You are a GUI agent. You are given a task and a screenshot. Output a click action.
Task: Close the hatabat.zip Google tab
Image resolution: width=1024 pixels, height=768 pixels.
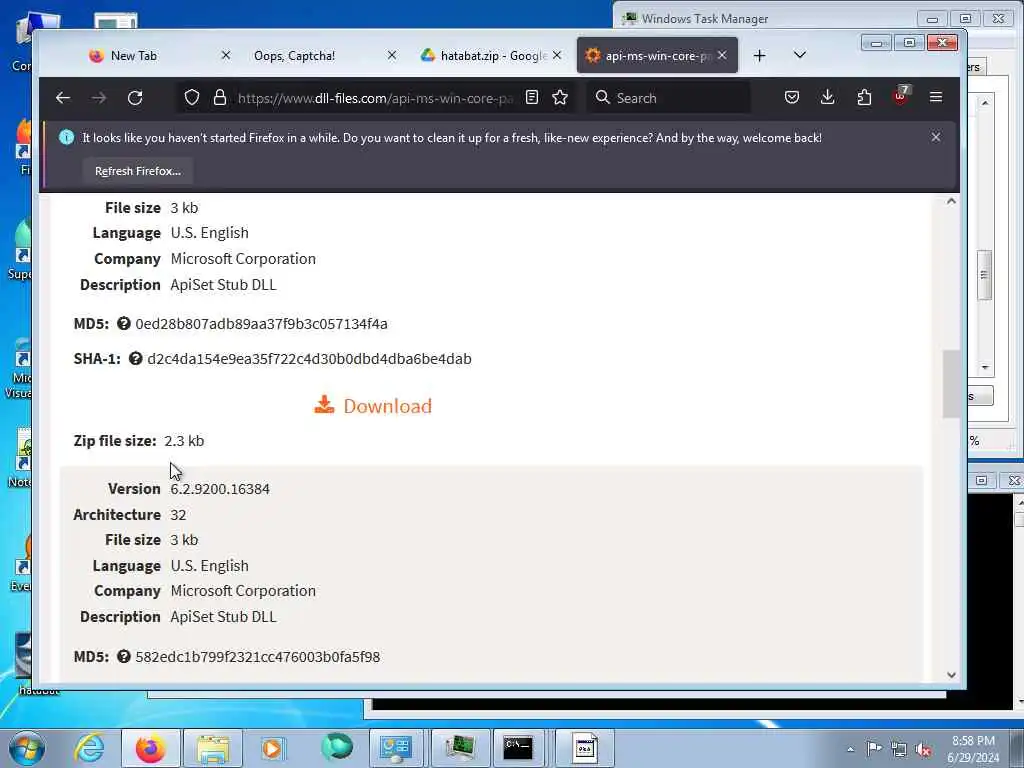557,56
